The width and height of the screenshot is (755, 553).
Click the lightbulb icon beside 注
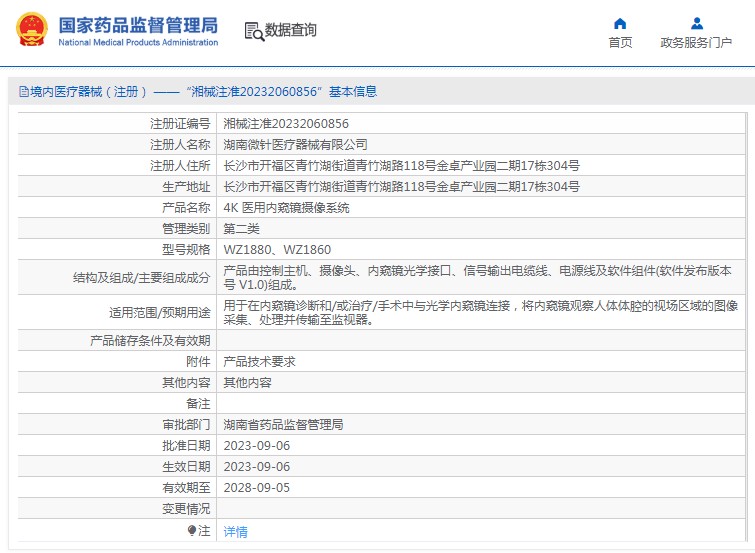pyautogui.click(x=192, y=530)
